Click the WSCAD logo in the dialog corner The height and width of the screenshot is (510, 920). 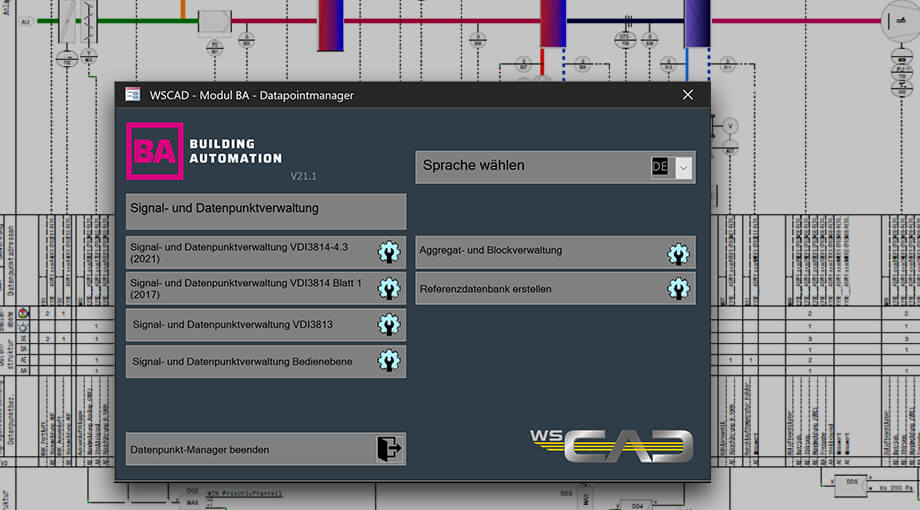(611, 445)
